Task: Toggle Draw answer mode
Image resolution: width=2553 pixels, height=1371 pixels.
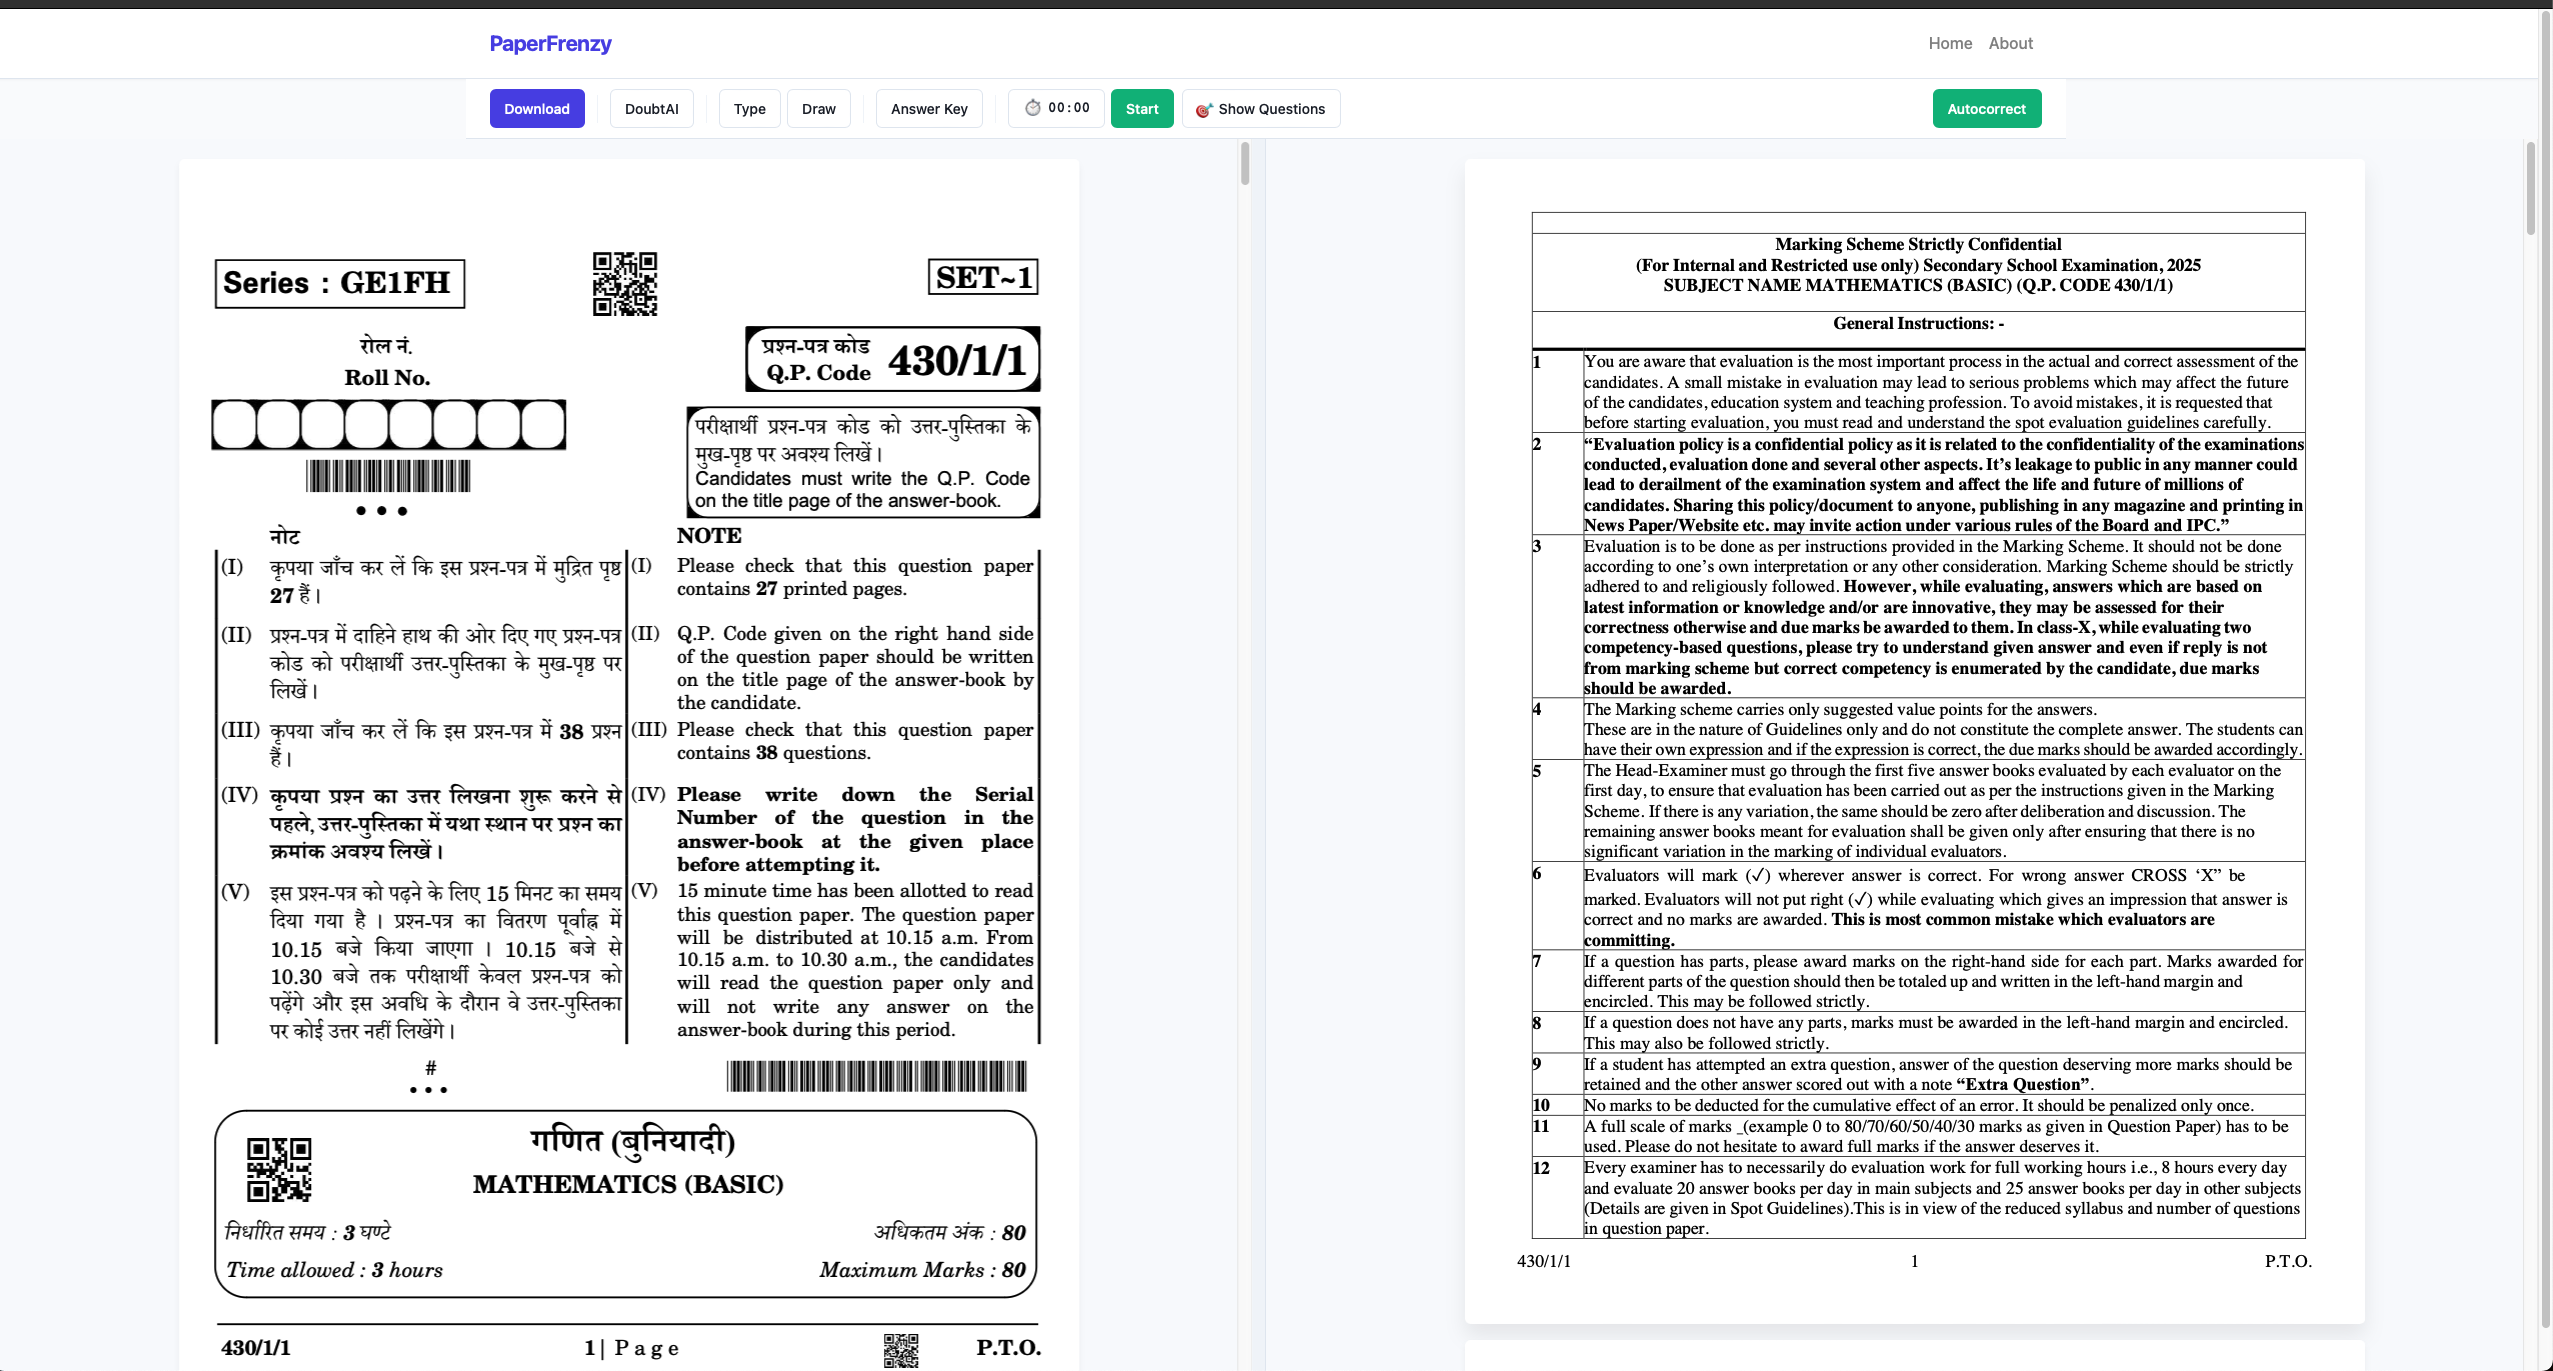Action: [x=818, y=109]
